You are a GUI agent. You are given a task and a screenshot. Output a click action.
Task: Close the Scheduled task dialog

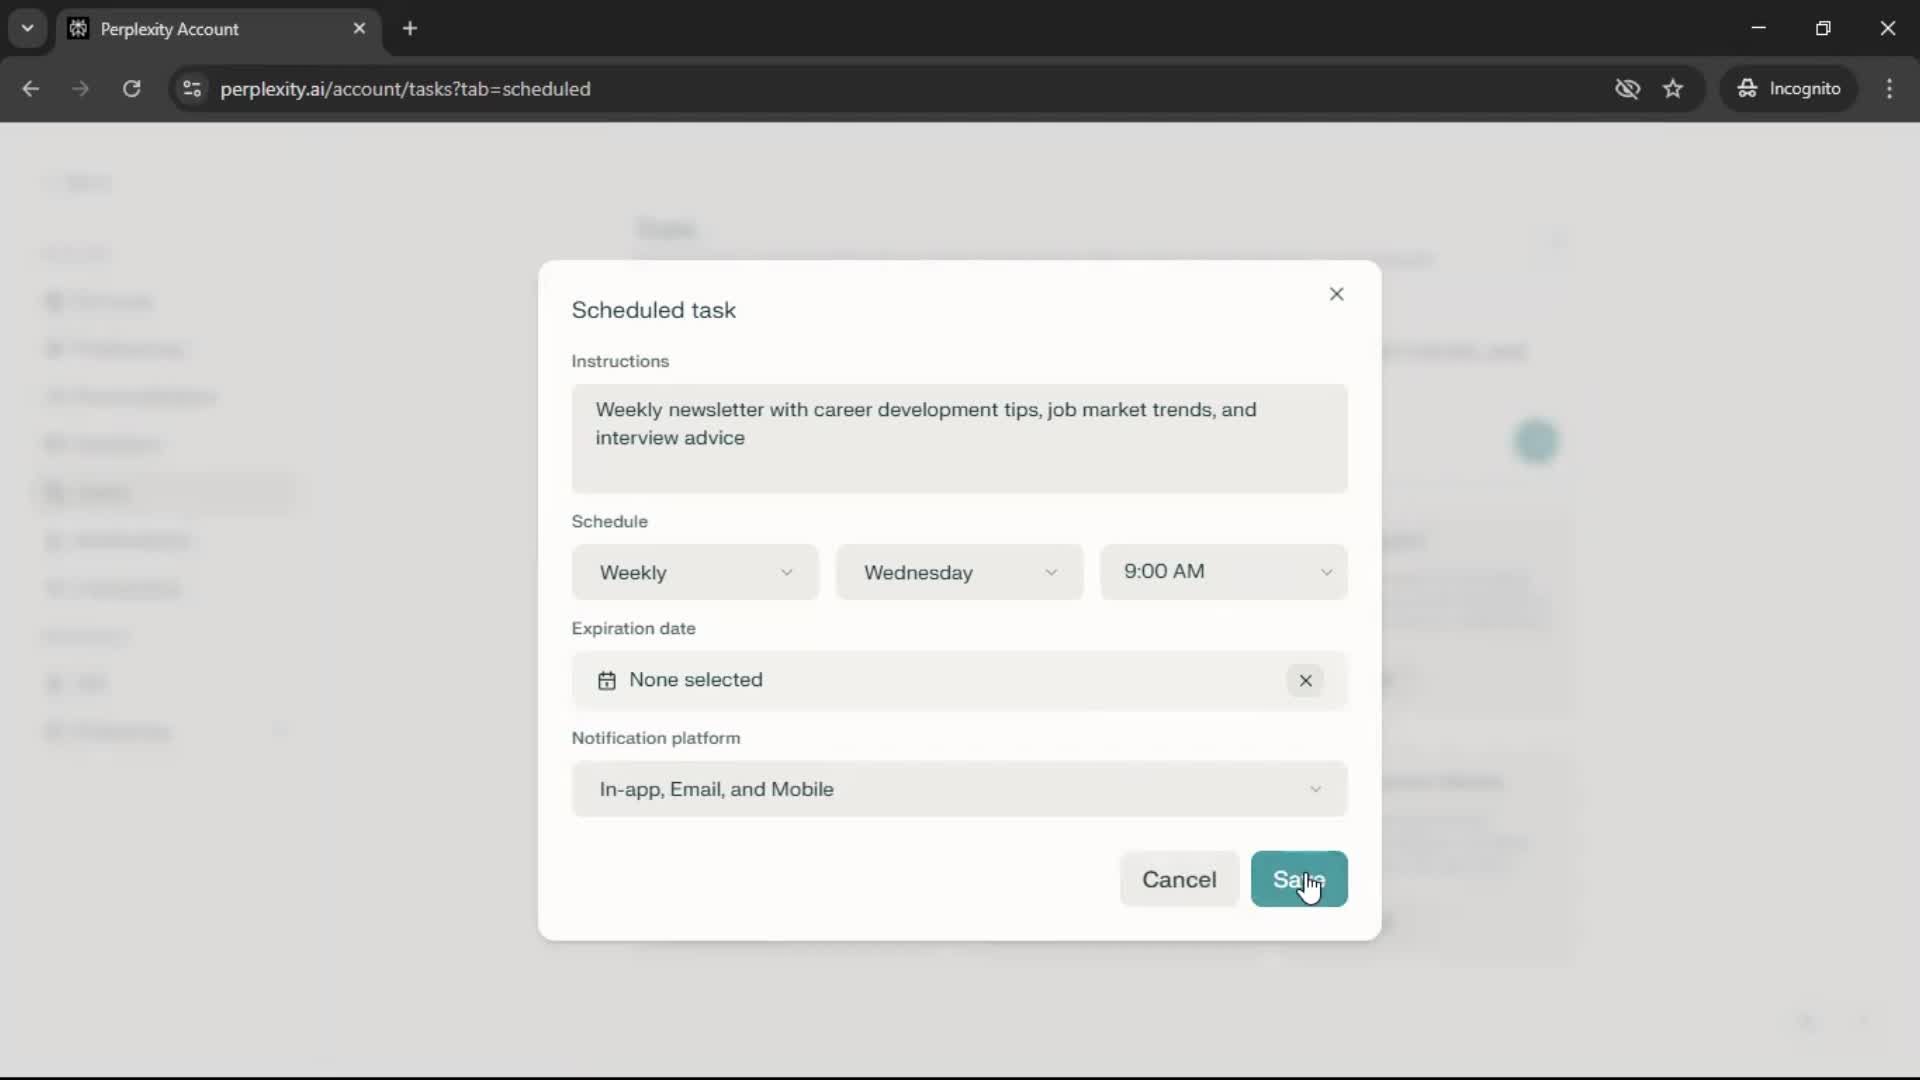click(1336, 294)
